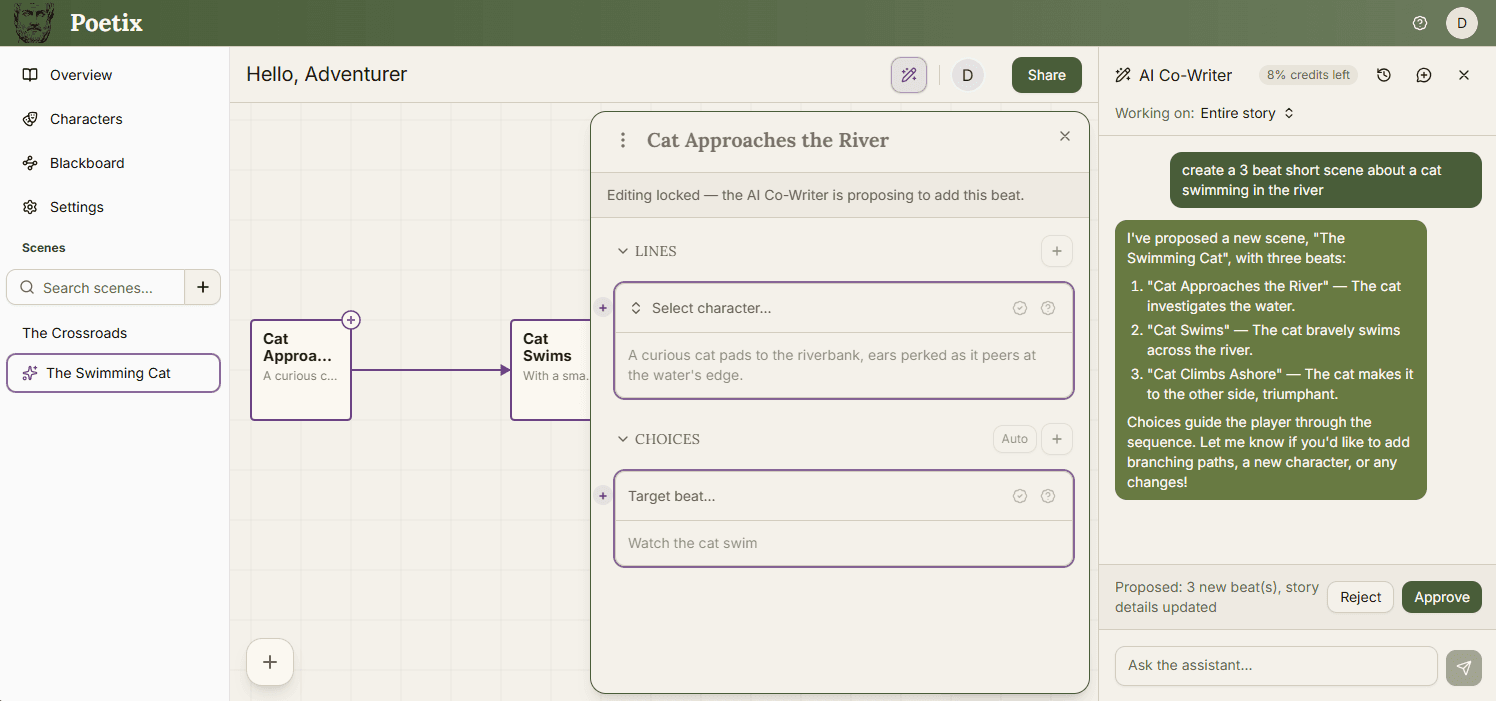Click the plus handle left of line card

(602, 308)
